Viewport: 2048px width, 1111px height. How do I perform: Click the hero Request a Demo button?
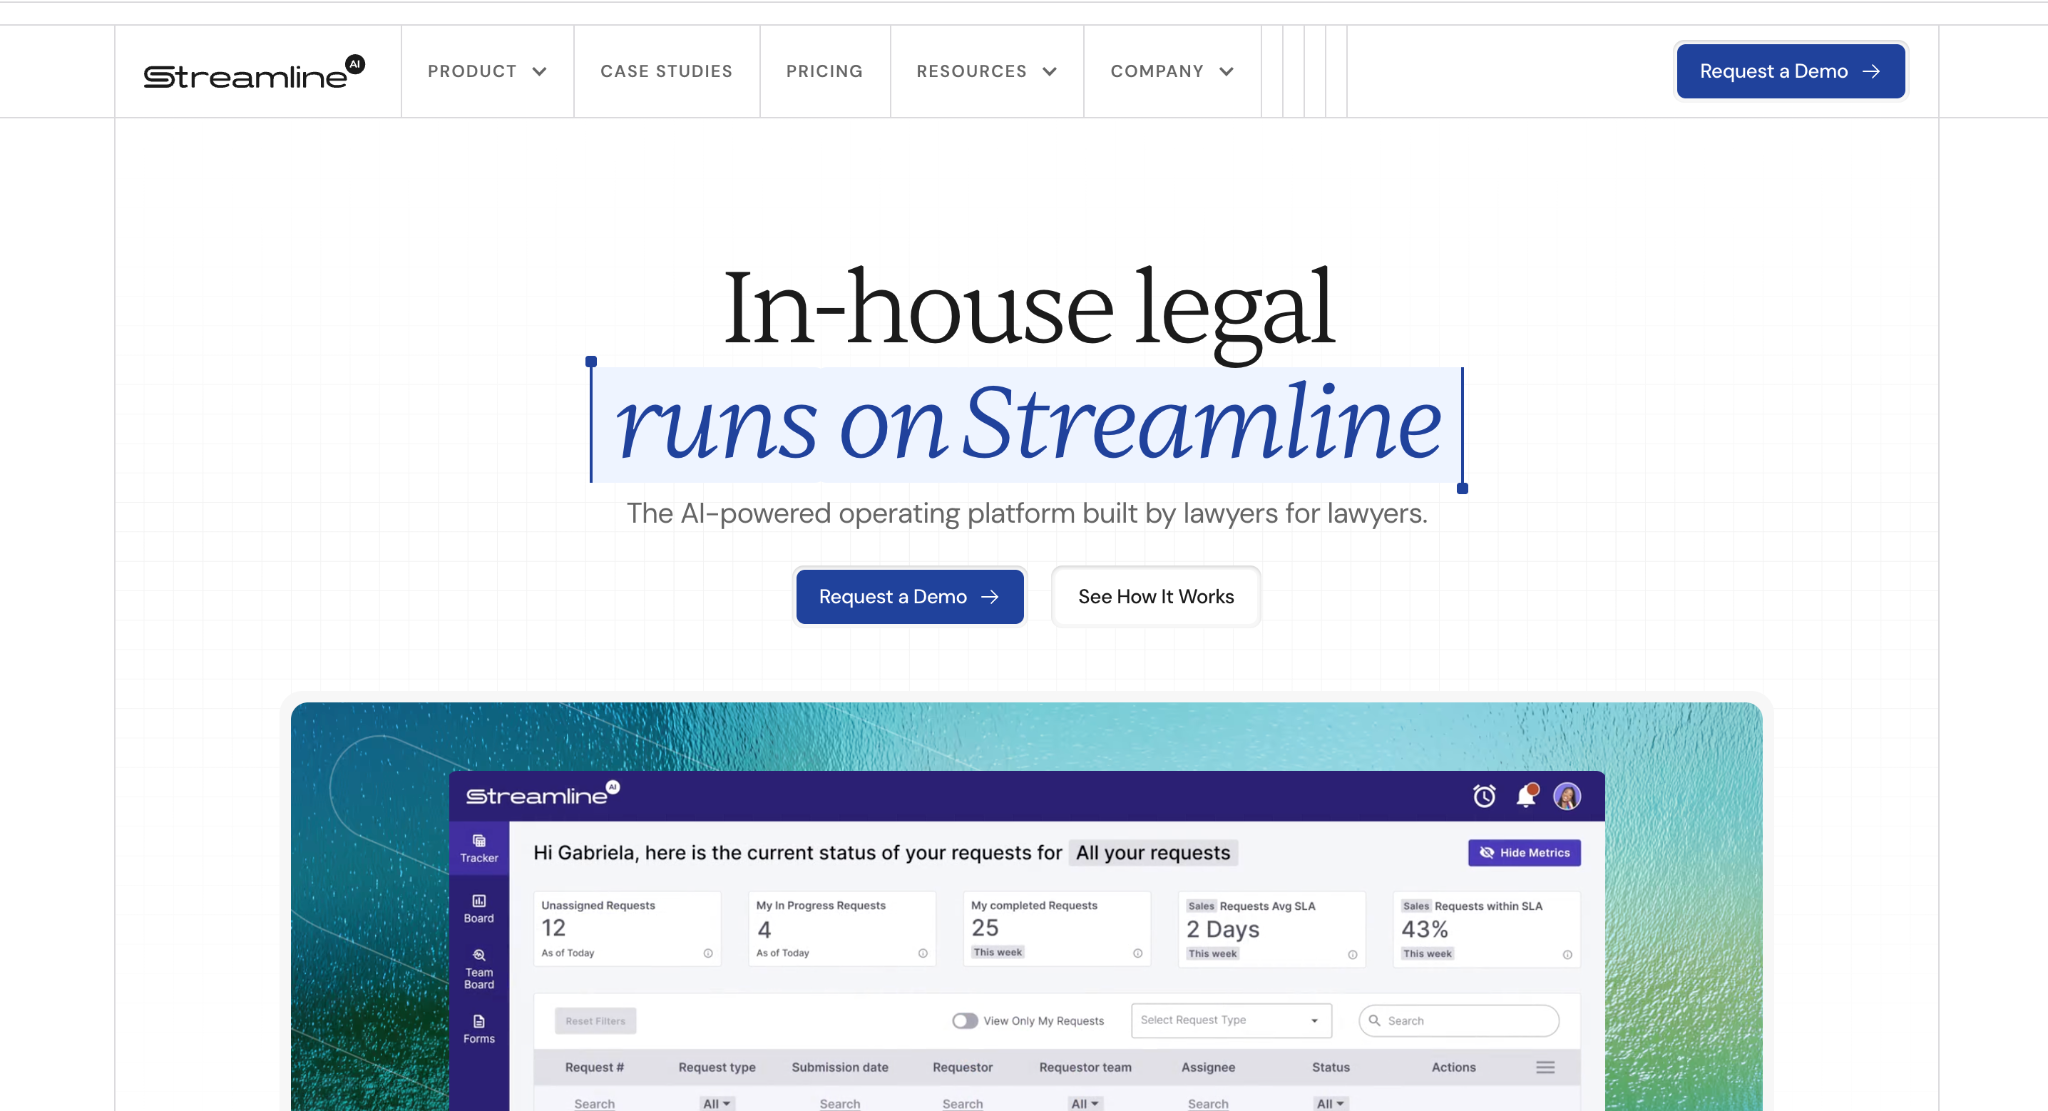point(909,597)
